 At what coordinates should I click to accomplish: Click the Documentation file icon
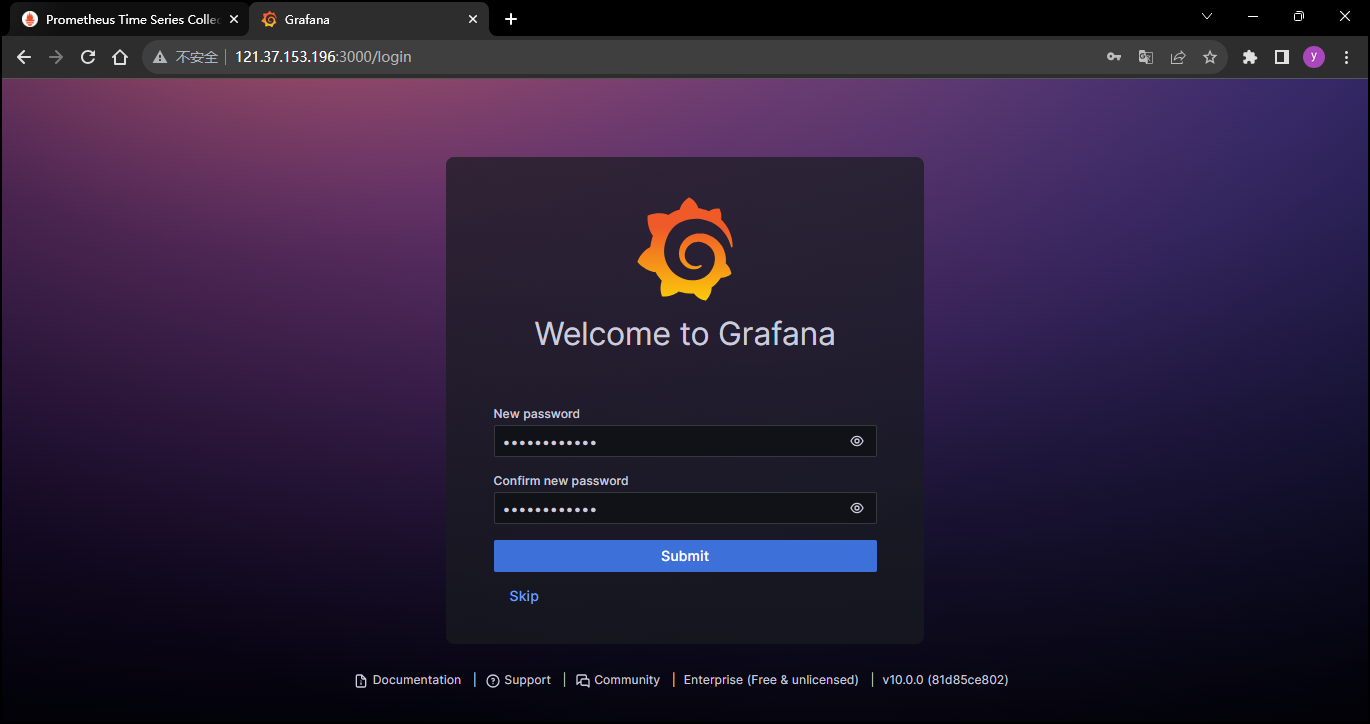point(361,681)
